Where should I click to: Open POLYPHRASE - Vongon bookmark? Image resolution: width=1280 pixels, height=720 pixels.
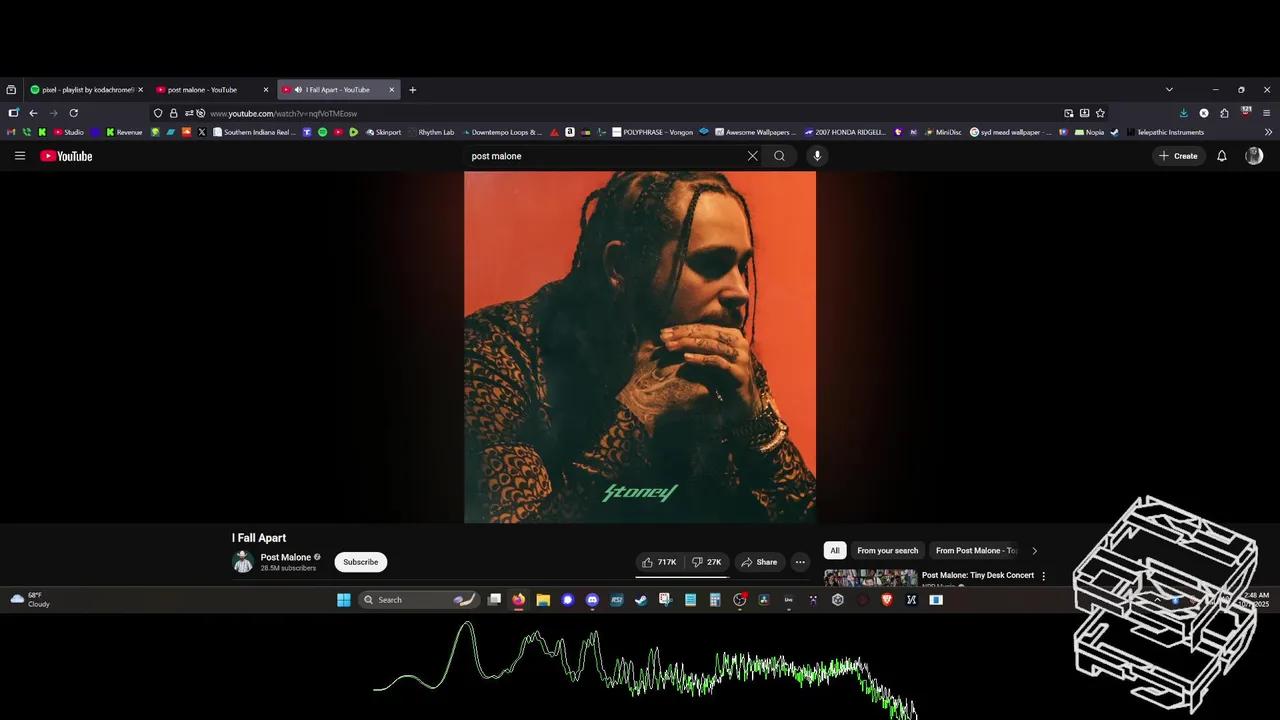click(x=652, y=132)
